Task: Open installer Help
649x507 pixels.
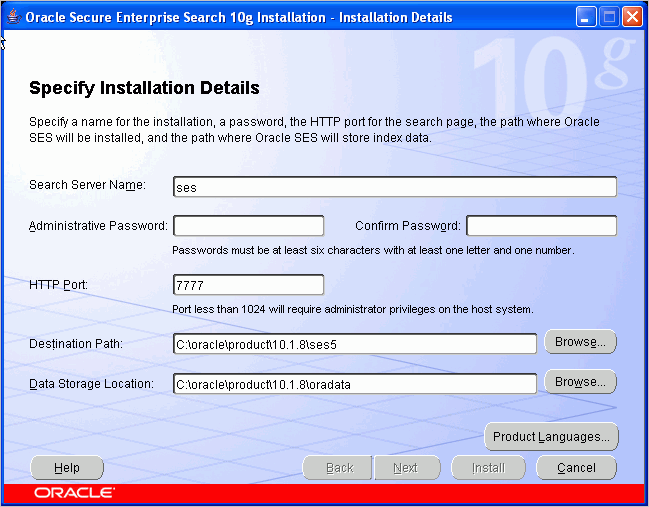Action: click(67, 468)
